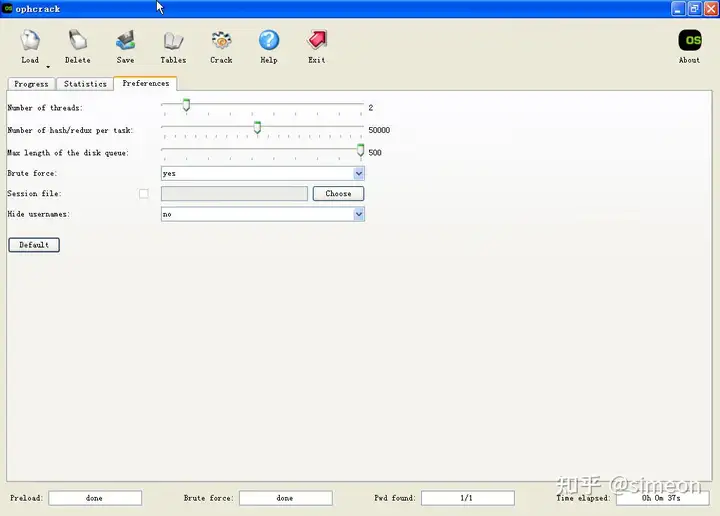720x516 pixels.
Task: Click the Session file path field
Action: (234, 194)
